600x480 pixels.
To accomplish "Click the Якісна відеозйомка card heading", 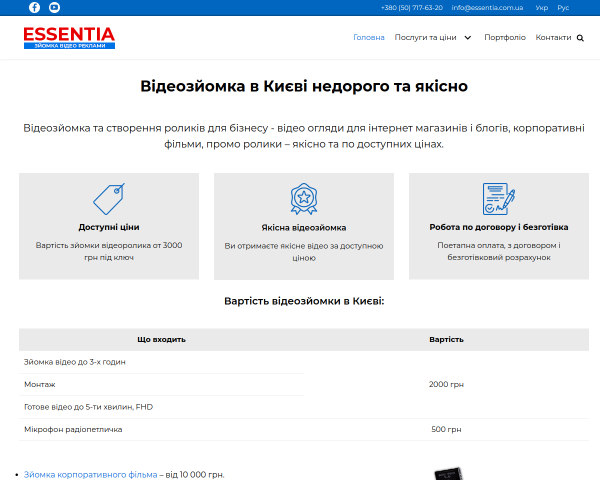I will [x=304, y=228].
